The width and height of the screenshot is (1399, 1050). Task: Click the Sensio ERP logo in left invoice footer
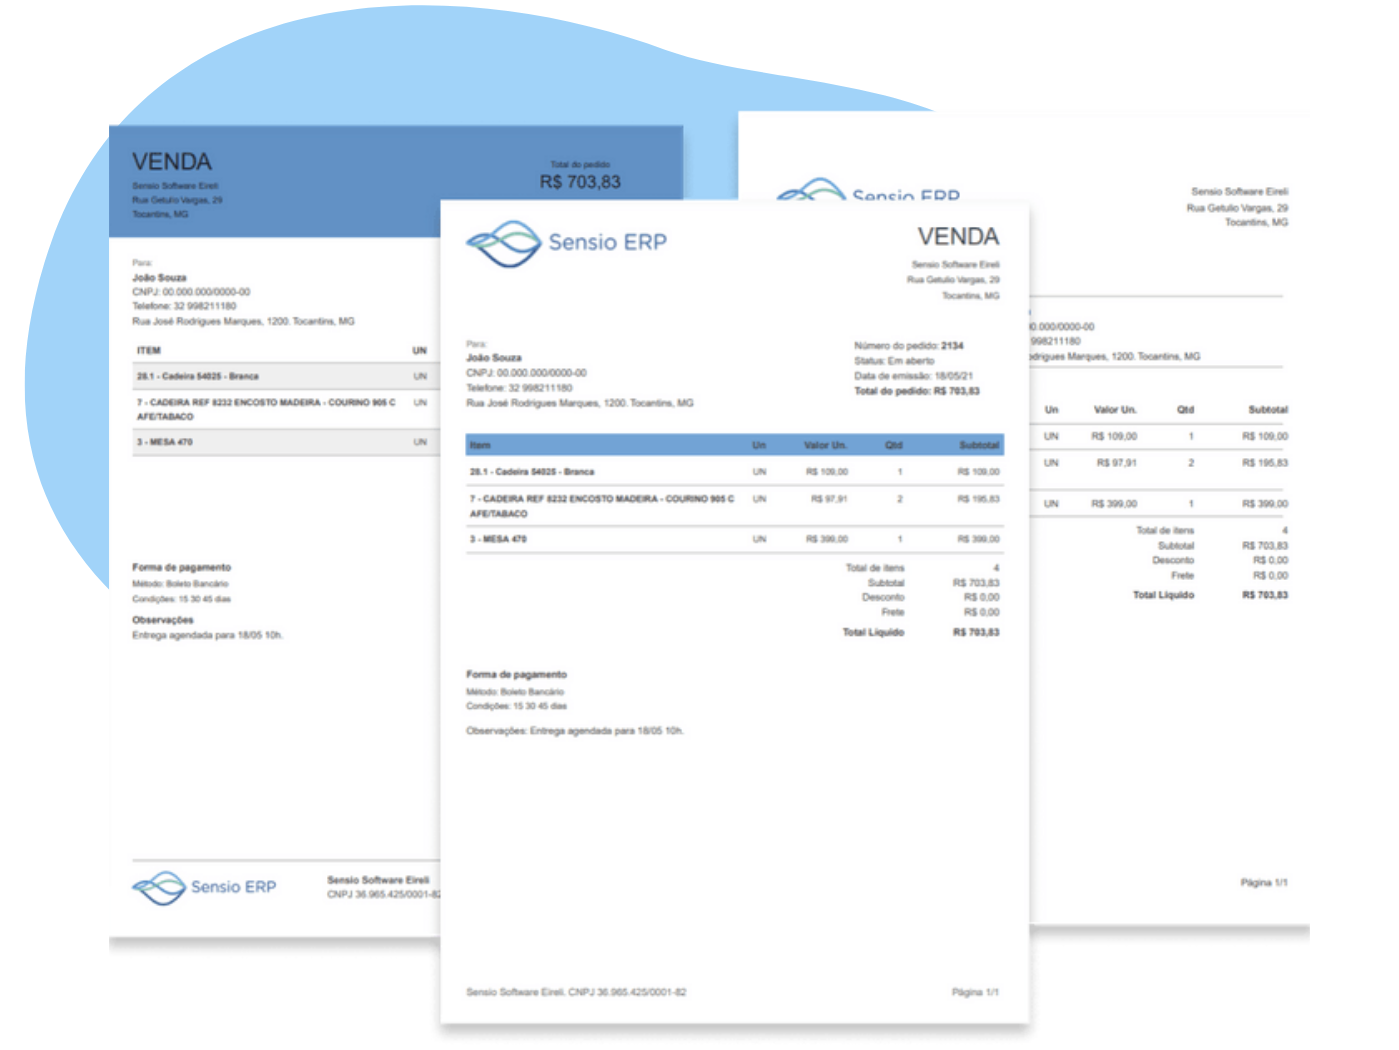click(204, 887)
